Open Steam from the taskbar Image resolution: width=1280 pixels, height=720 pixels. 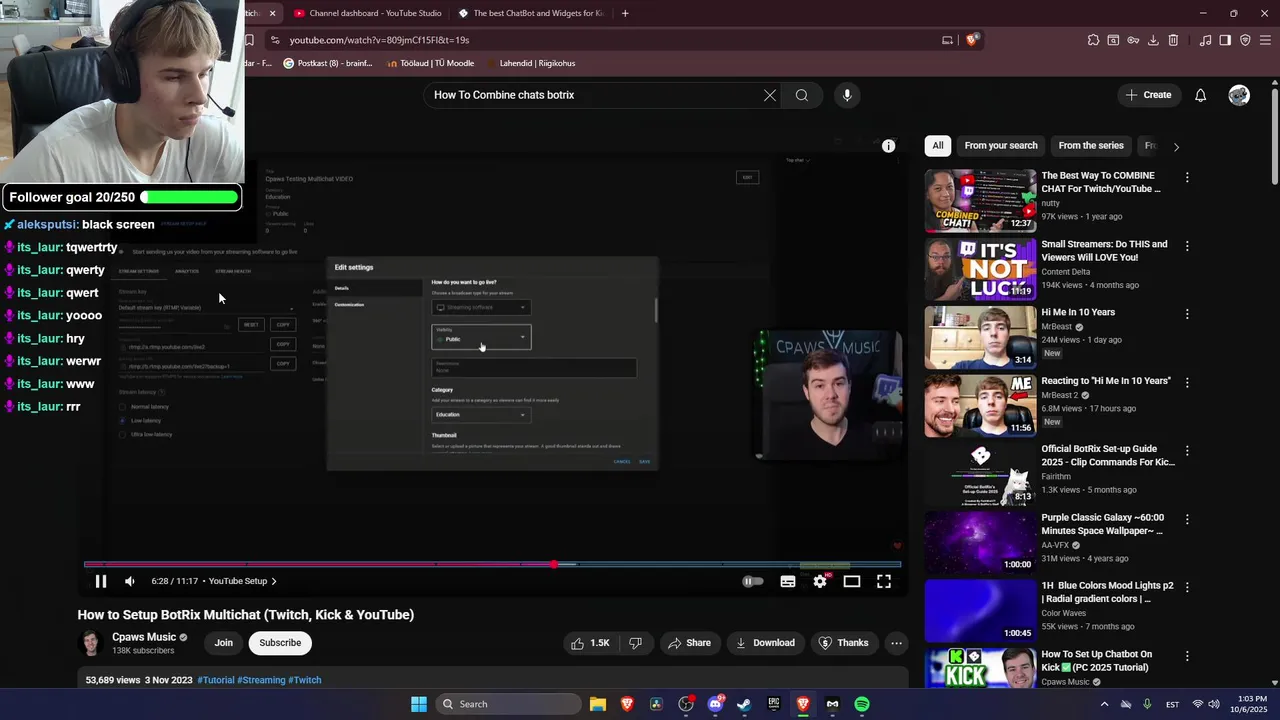[744, 704]
